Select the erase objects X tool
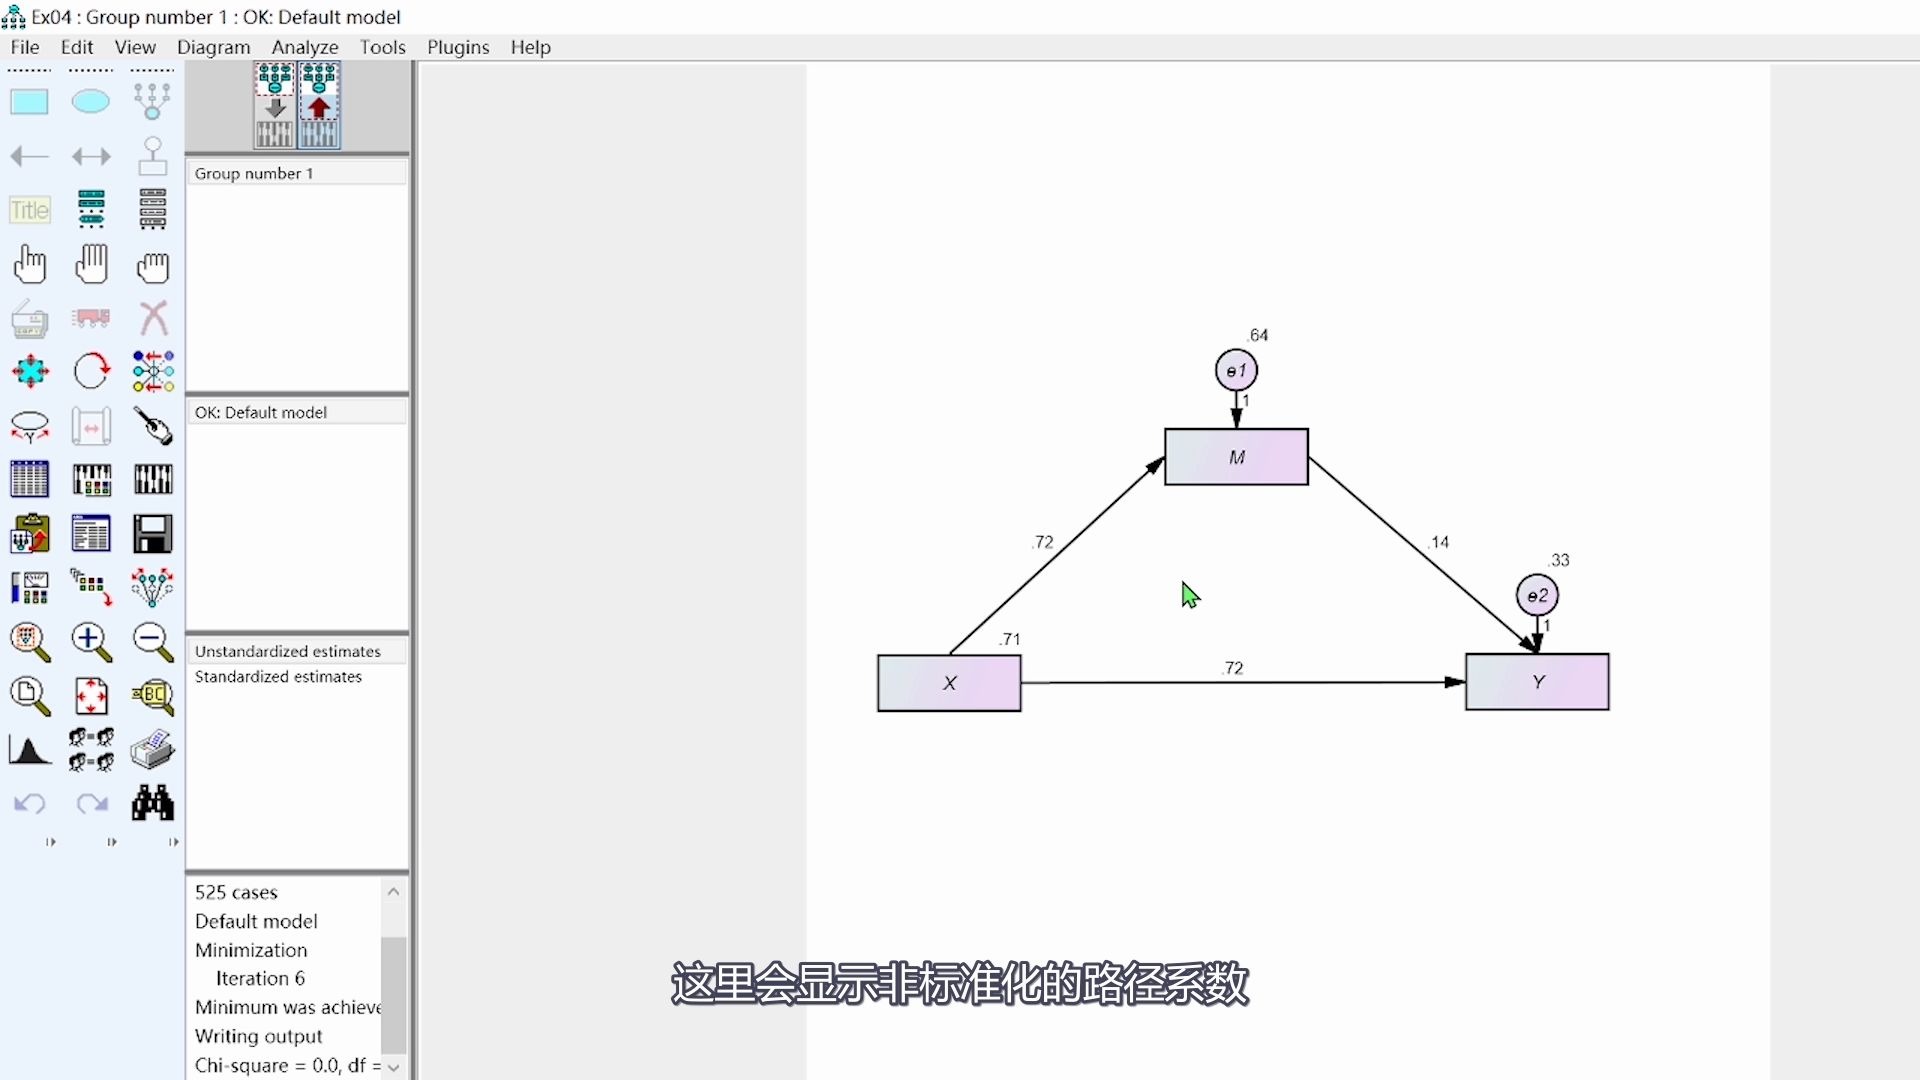 click(153, 318)
